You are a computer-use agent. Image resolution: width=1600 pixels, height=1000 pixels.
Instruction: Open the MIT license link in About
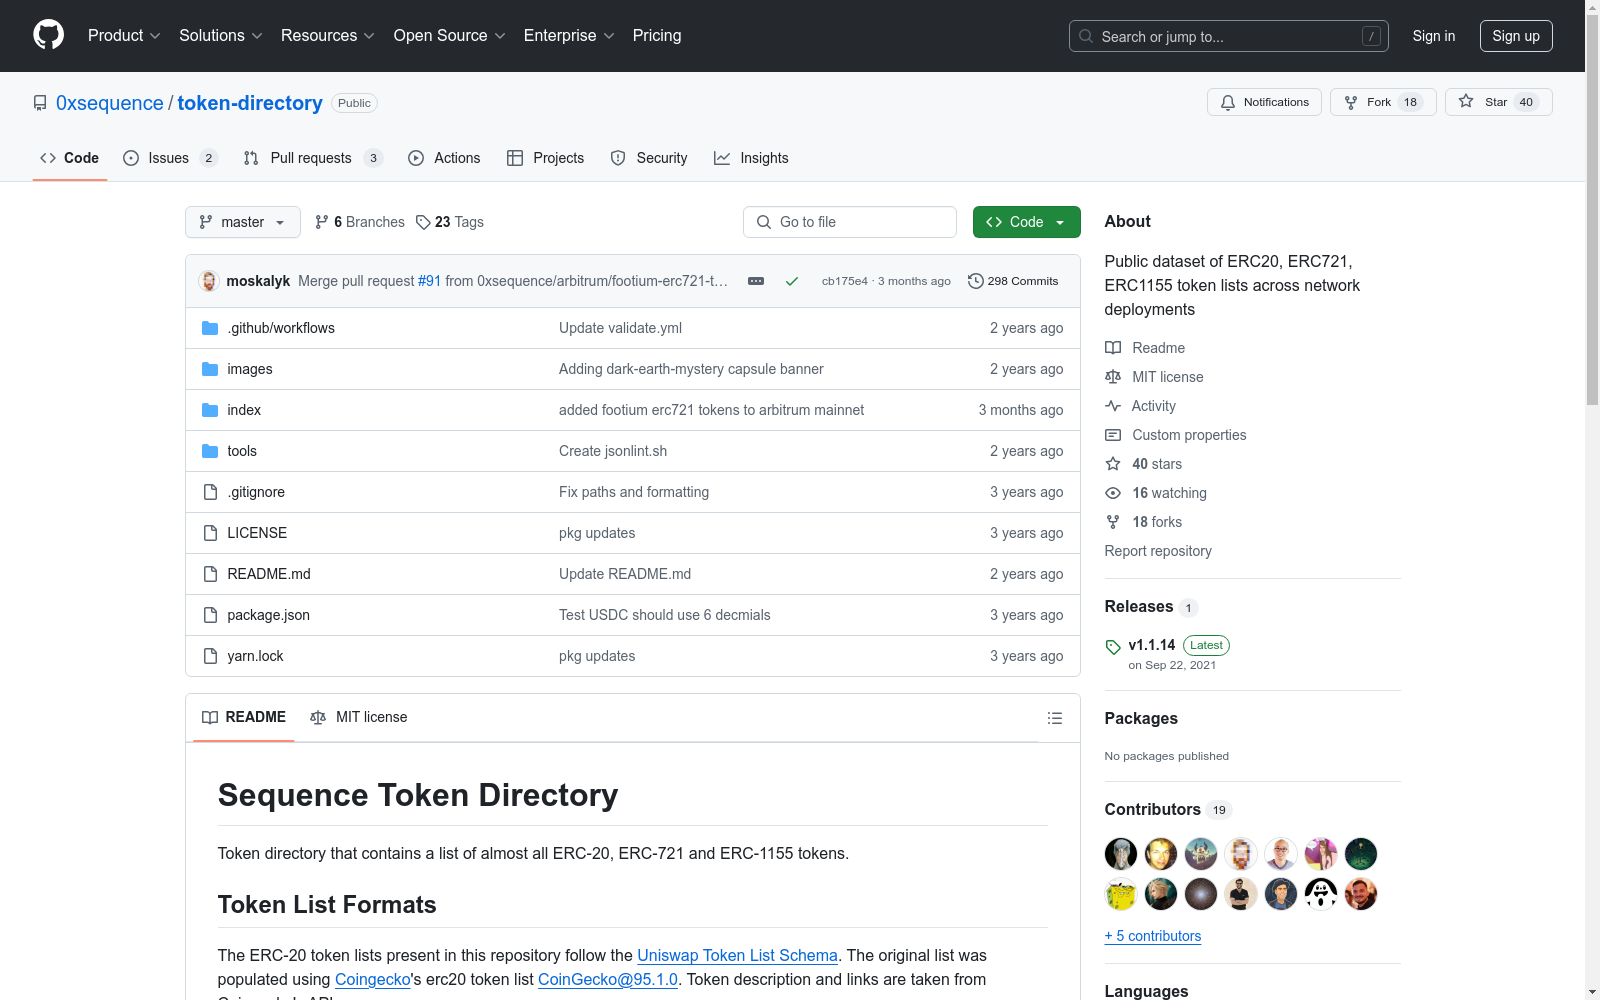[1155, 377]
